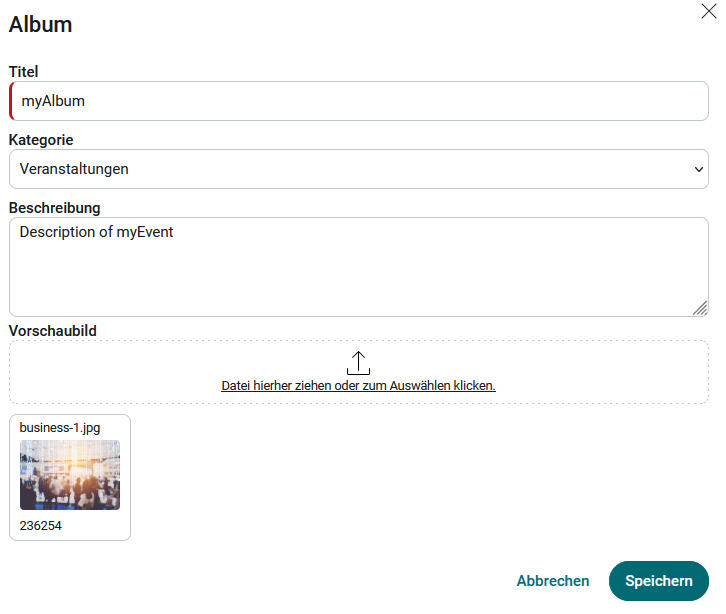Click the upload arrow icon

click(358, 363)
